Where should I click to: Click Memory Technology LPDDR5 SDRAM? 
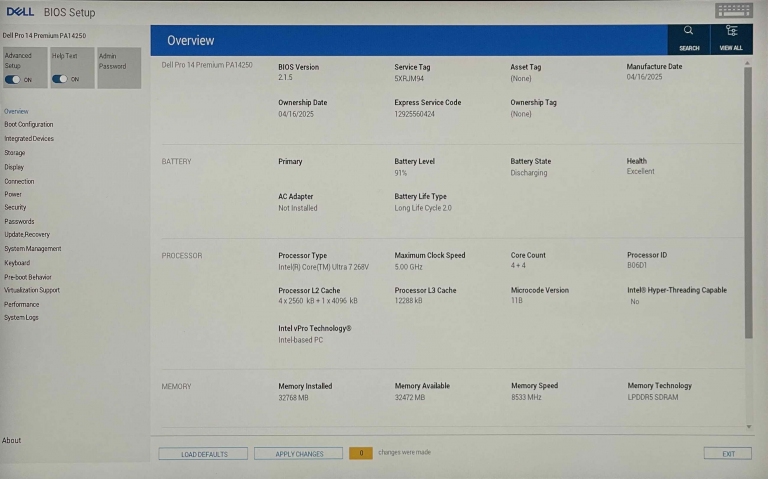pyautogui.click(x=653, y=397)
